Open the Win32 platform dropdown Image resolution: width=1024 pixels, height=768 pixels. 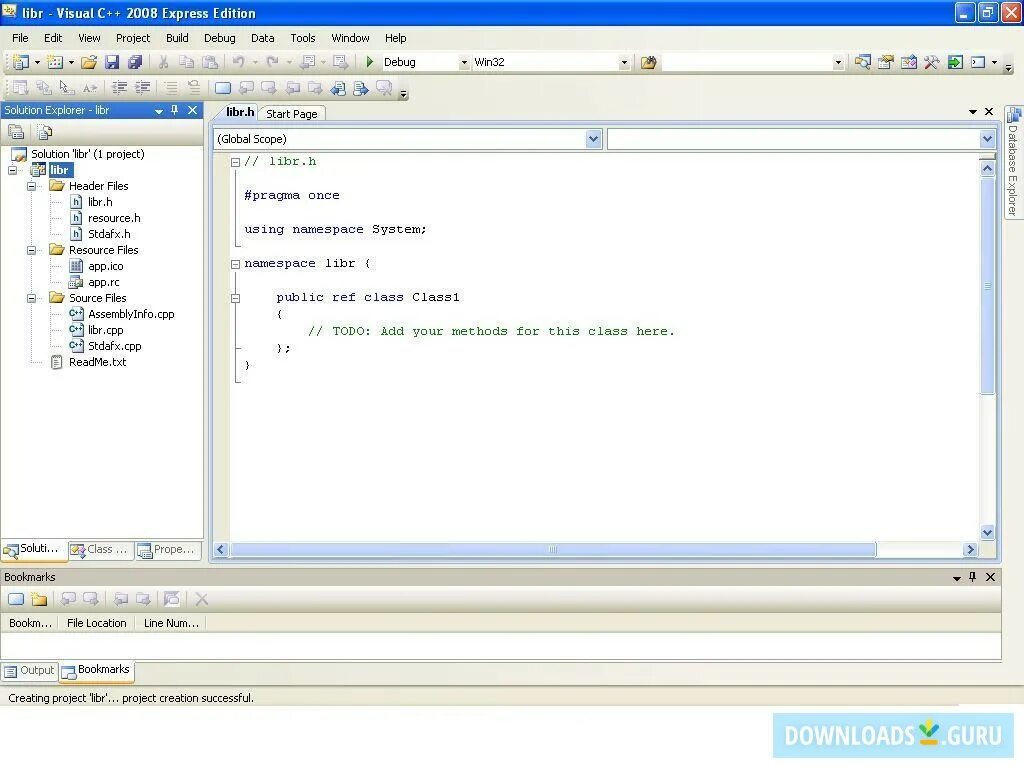[x=624, y=63]
